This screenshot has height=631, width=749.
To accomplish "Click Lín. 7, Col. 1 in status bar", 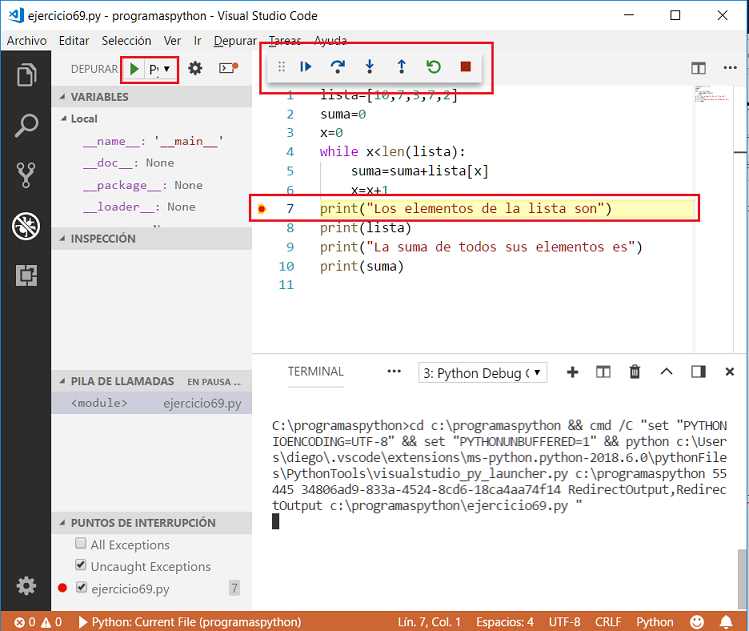I will (x=429, y=622).
